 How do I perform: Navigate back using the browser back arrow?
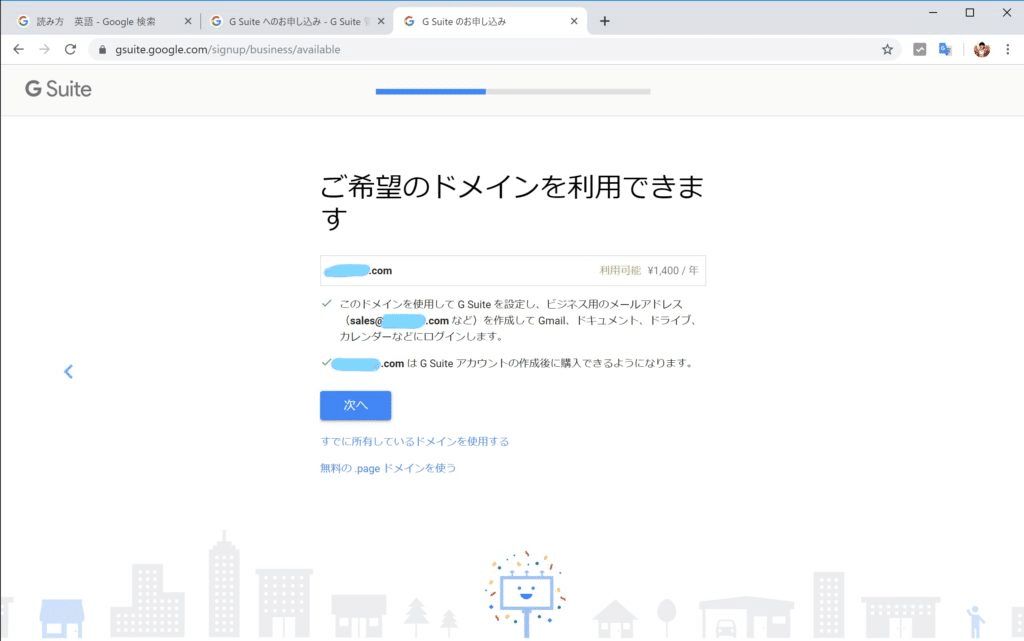(x=18, y=48)
